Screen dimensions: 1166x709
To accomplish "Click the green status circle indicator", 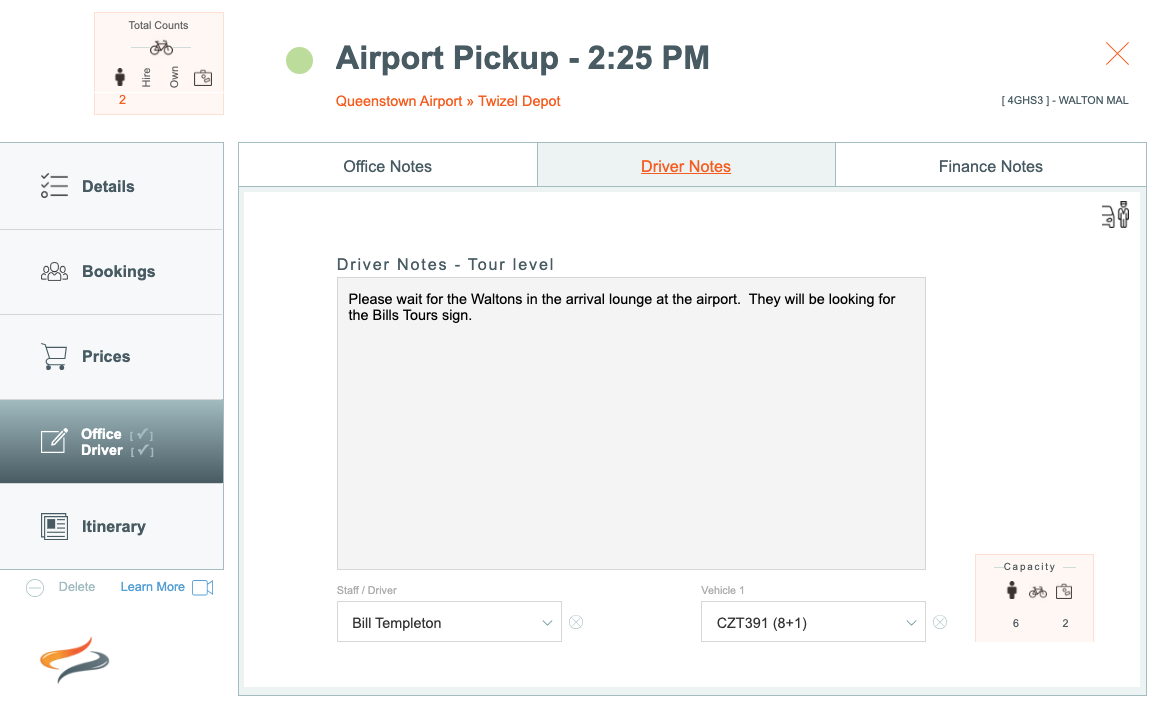I will tap(300, 60).
